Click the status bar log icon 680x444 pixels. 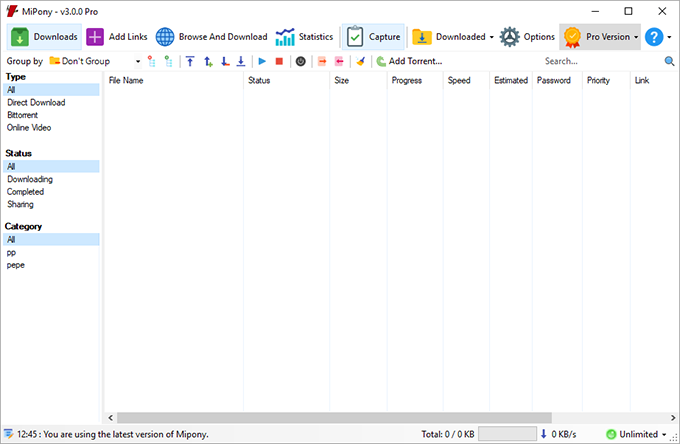tap(8, 434)
